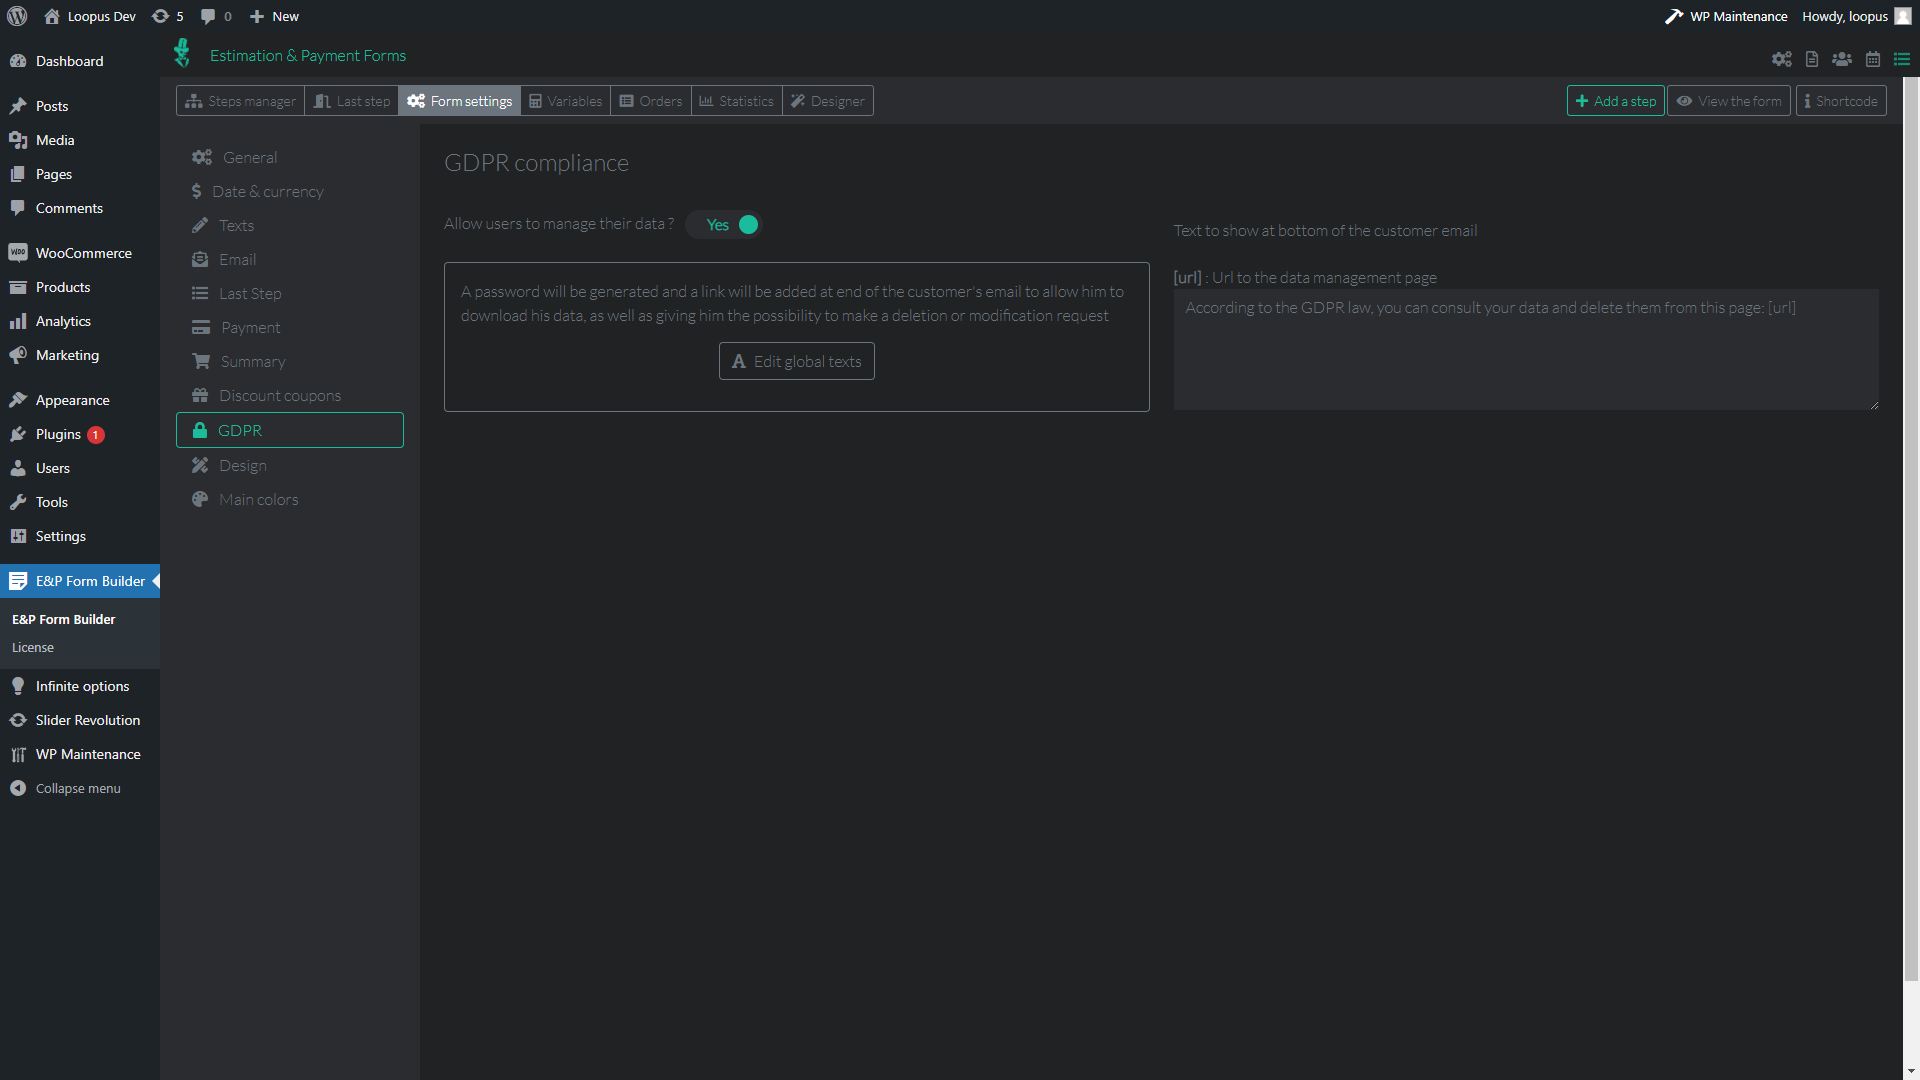The height and width of the screenshot is (1080, 1920).
Task: Click the comments bubble icon in admin bar
Action: click(x=215, y=16)
